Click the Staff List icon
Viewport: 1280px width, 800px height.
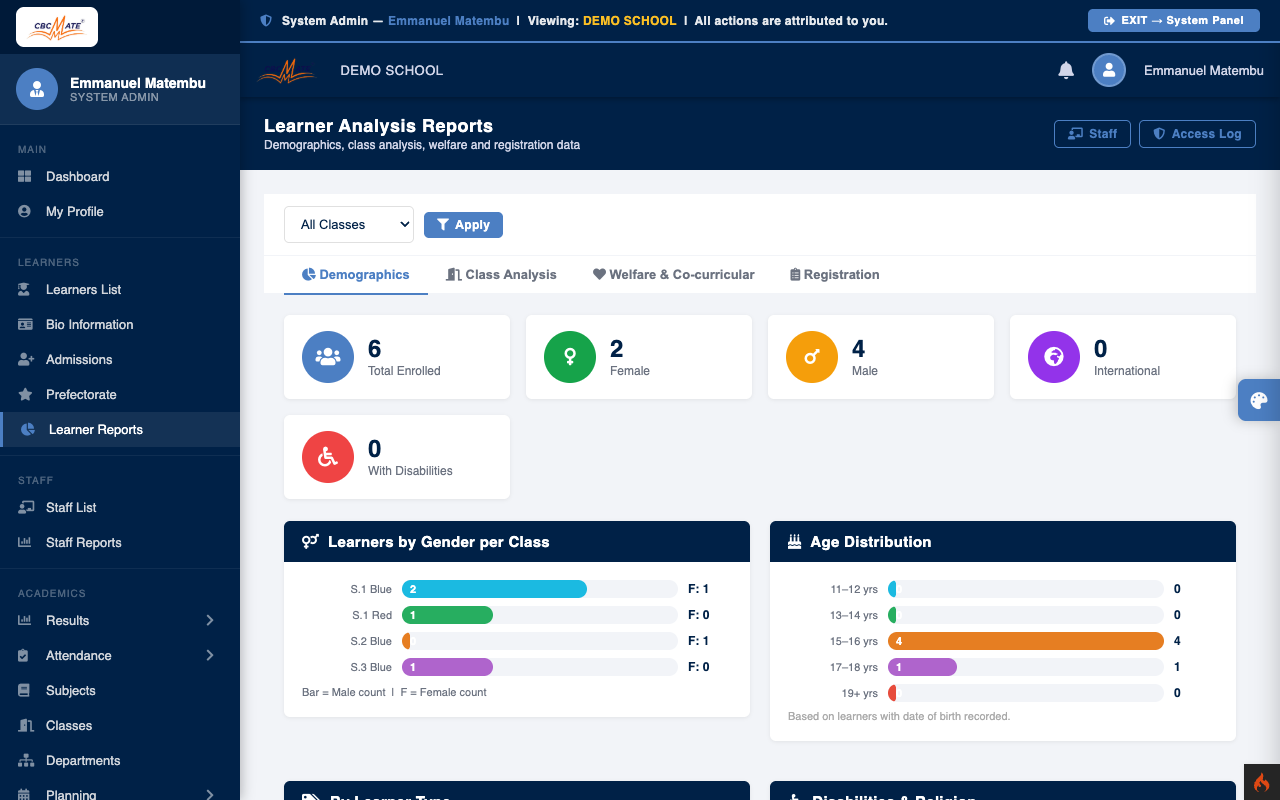(26, 507)
